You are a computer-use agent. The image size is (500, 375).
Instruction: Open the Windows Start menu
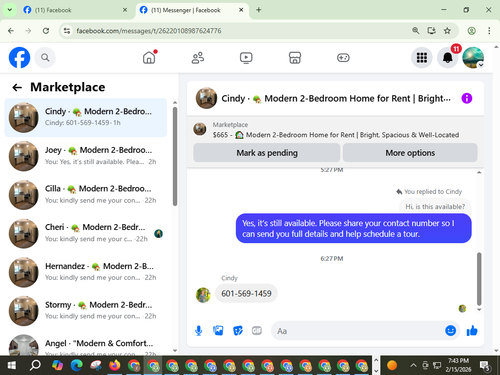click(11, 366)
